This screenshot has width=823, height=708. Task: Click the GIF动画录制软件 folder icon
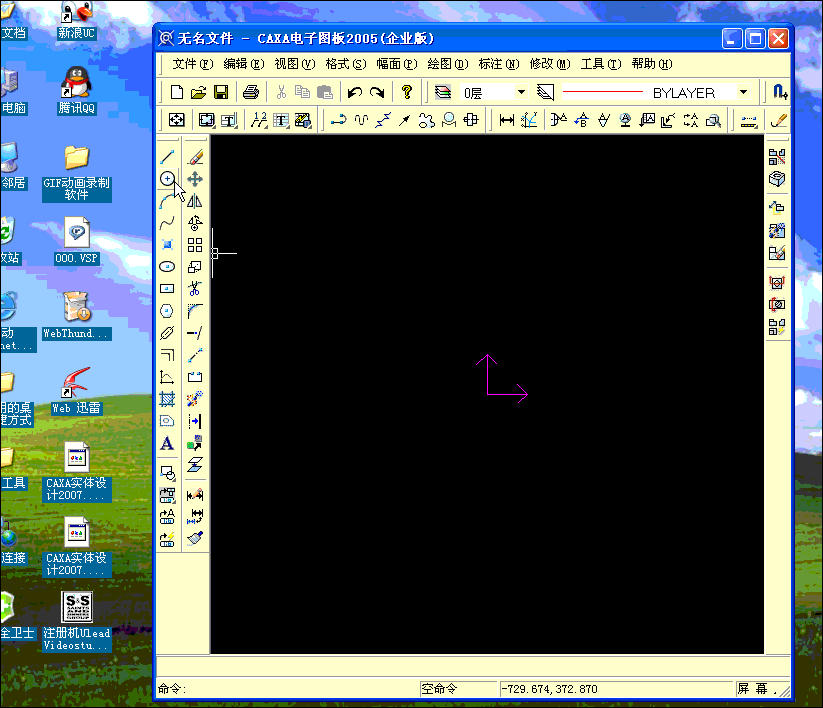[x=77, y=173]
